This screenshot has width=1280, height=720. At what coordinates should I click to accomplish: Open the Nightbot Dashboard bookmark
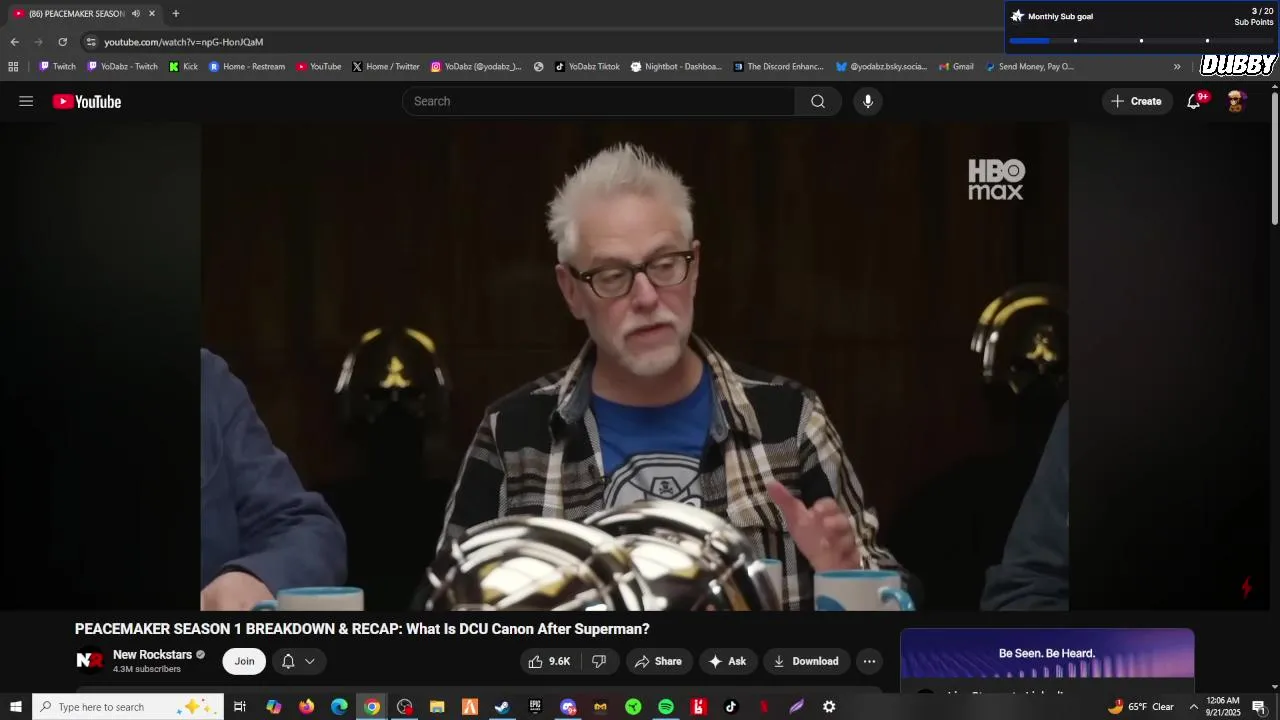(x=676, y=67)
